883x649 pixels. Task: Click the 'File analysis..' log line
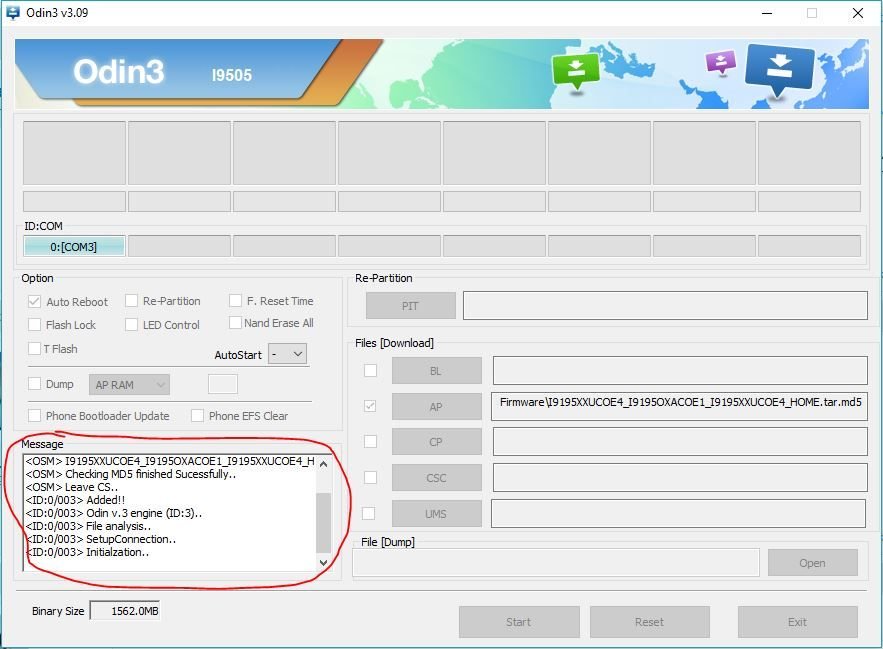[118, 526]
